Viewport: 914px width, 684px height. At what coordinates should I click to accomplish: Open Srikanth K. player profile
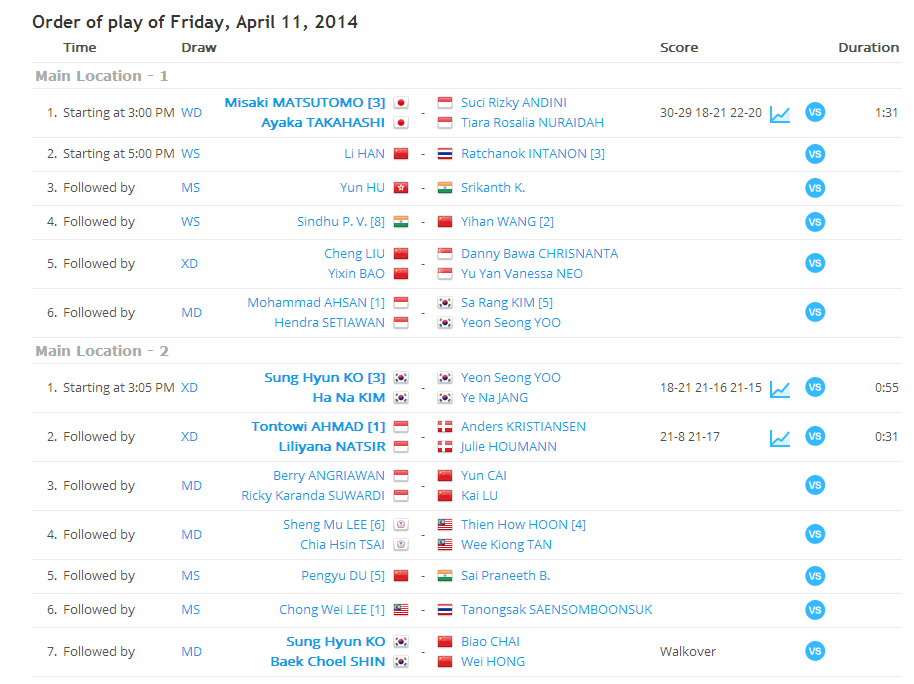click(493, 188)
